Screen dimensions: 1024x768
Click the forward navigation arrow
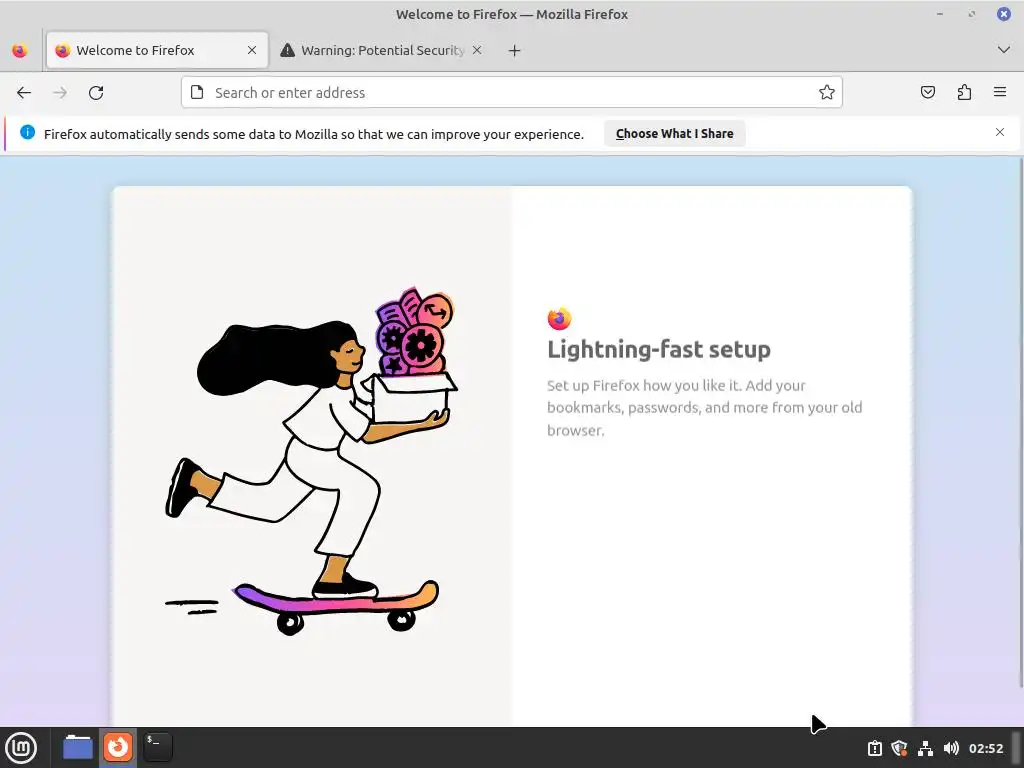[60, 93]
